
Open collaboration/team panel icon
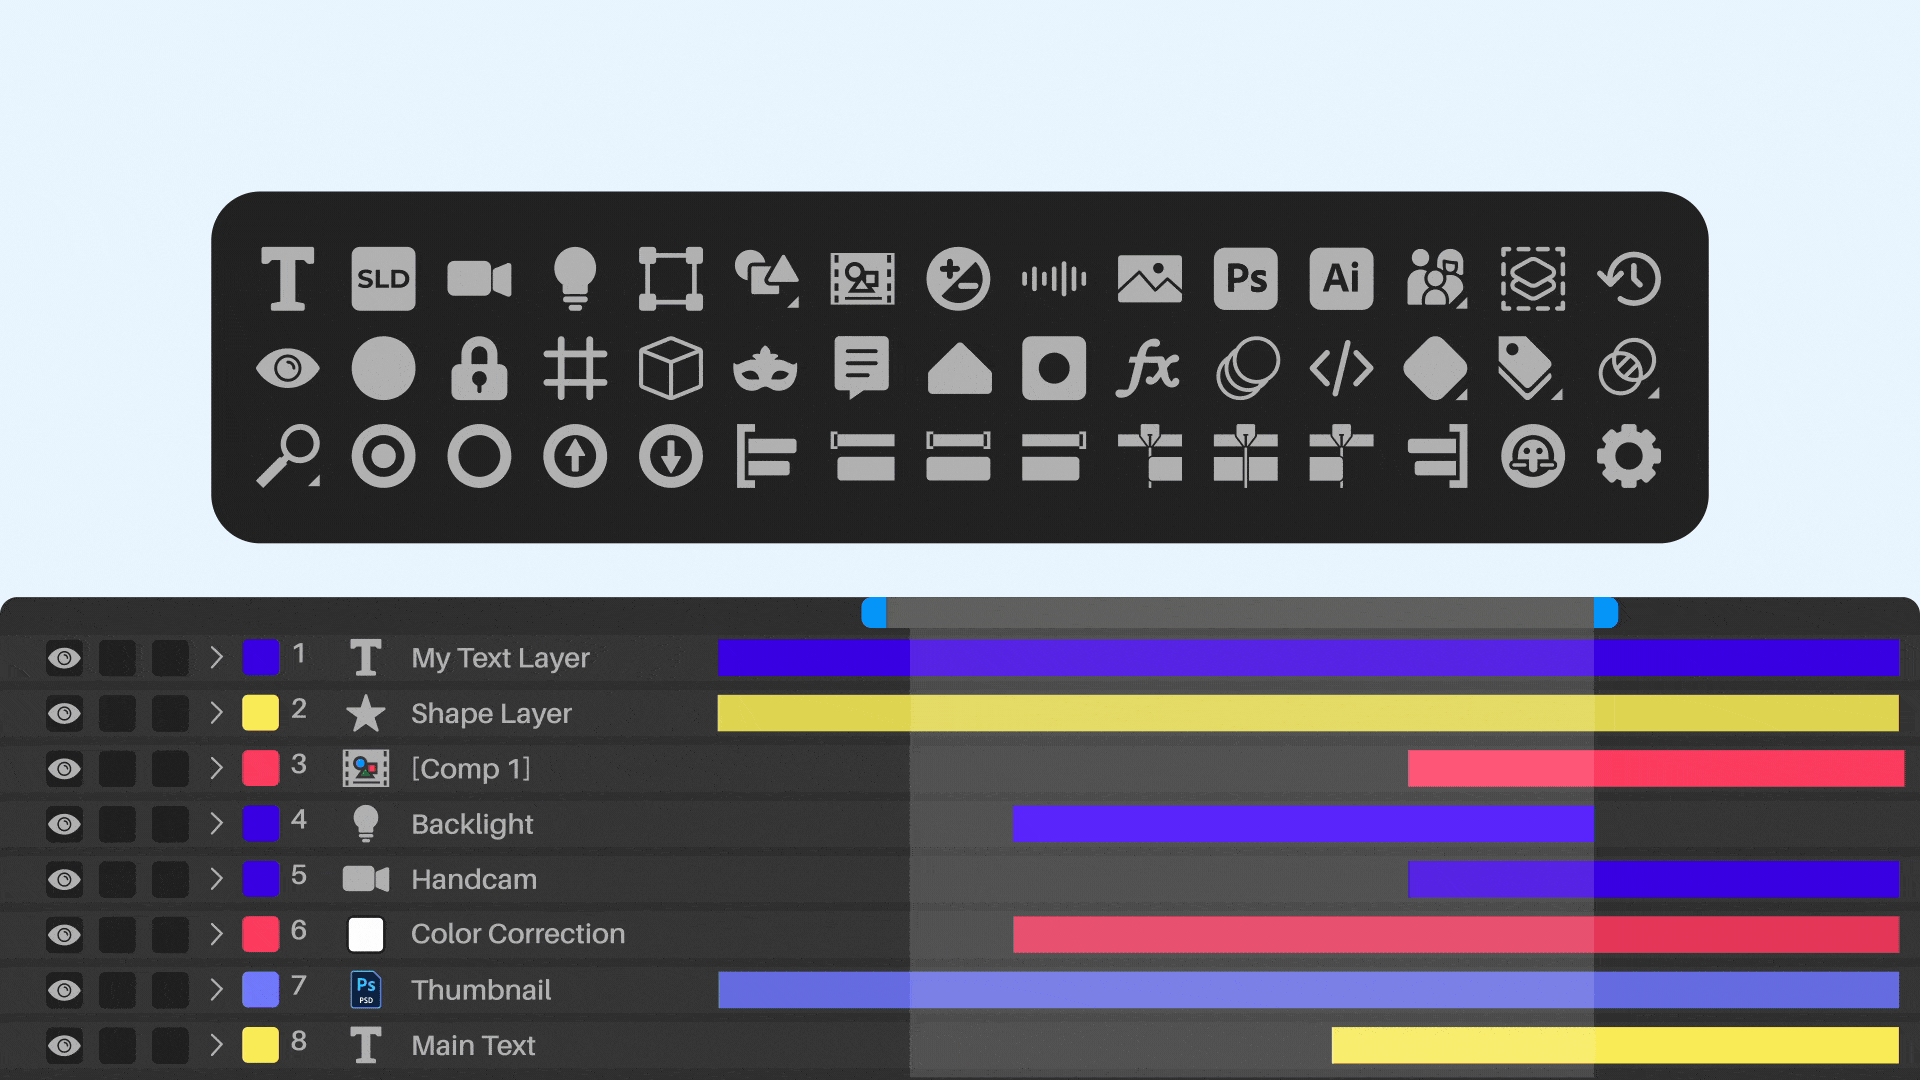1435,277
